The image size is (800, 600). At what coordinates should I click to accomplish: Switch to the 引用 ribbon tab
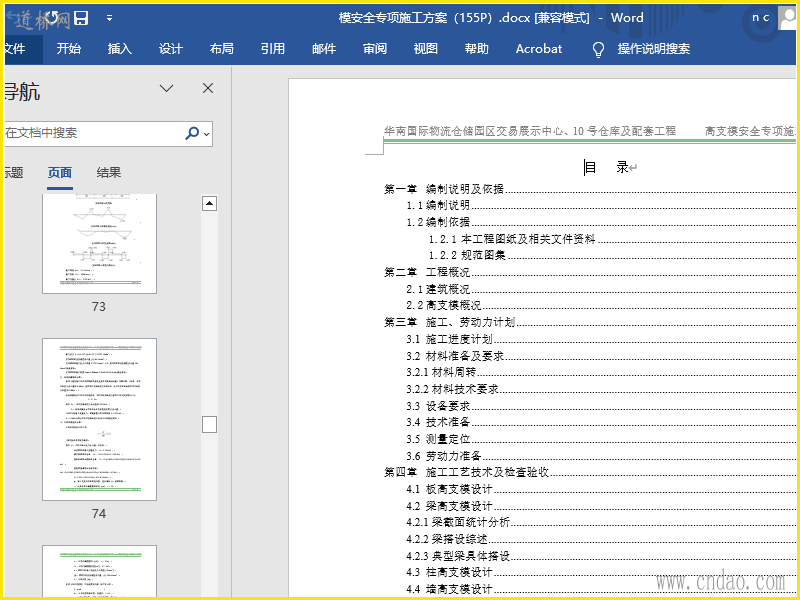(x=272, y=49)
